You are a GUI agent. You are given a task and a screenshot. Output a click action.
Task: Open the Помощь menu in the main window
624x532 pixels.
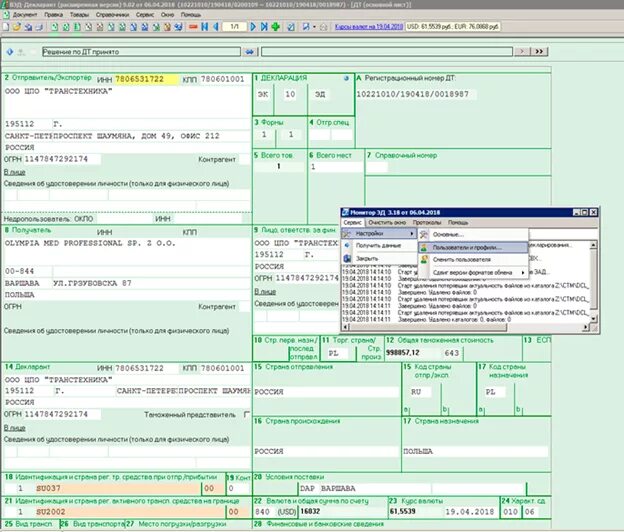[x=191, y=15]
